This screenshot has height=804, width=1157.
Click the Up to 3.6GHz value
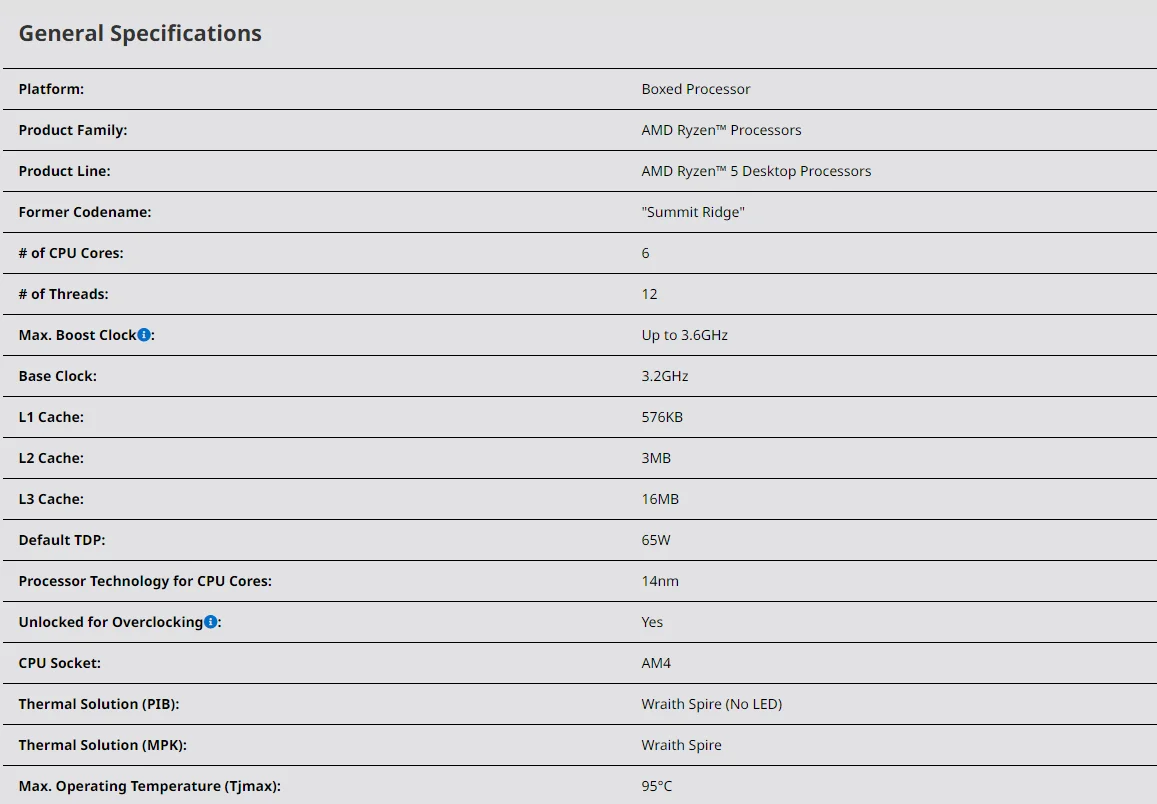(x=684, y=335)
